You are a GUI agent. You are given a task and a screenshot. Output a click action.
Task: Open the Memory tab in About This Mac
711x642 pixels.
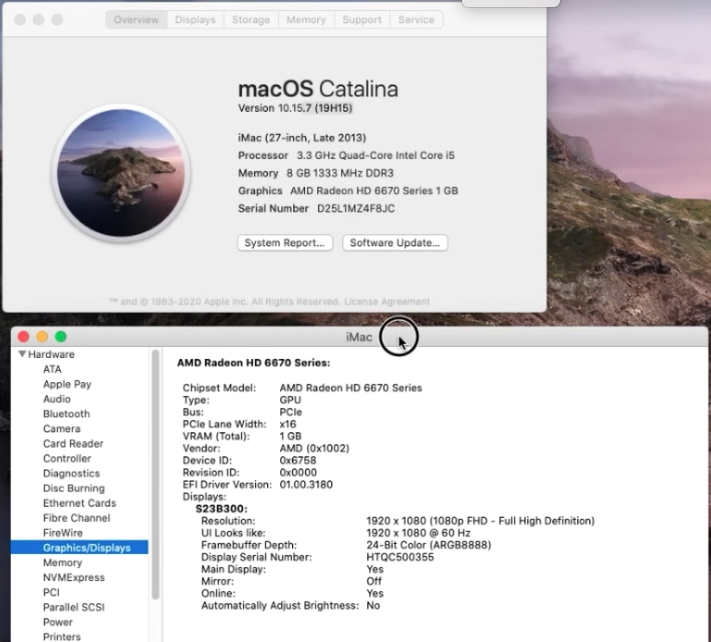click(306, 20)
